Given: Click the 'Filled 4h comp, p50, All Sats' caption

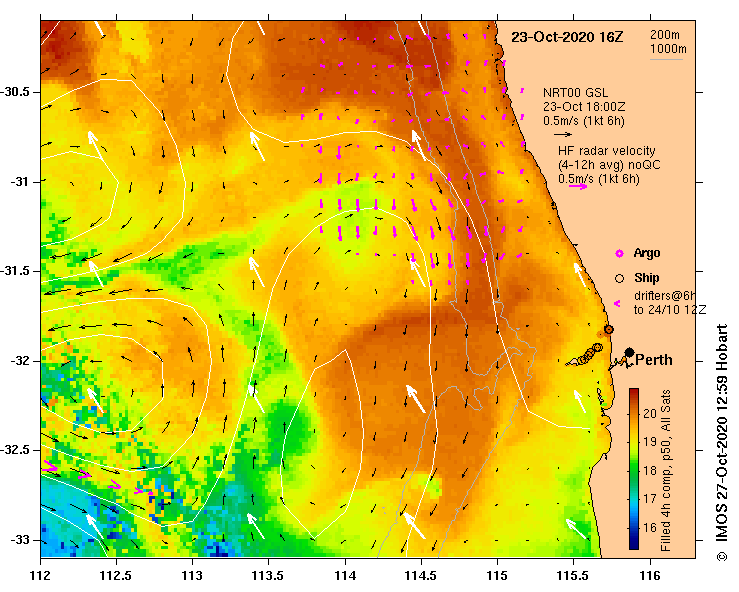Looking at the screenshot, I should tap(665, 470).
